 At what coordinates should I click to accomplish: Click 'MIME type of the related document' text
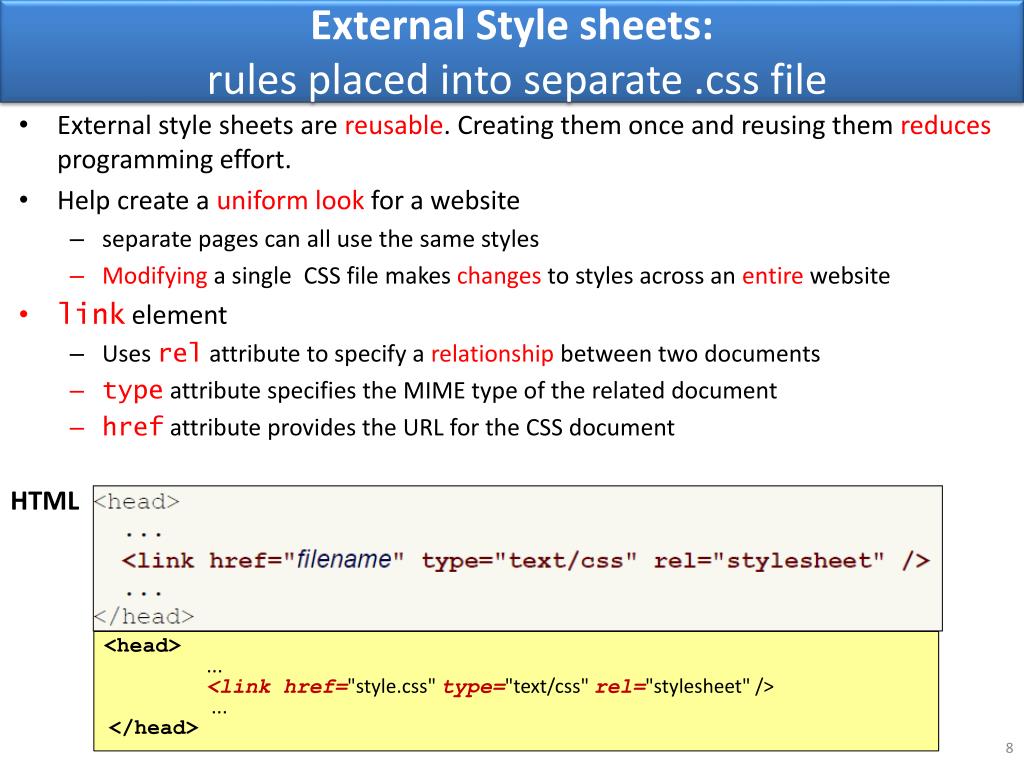[x=590, y=391]
